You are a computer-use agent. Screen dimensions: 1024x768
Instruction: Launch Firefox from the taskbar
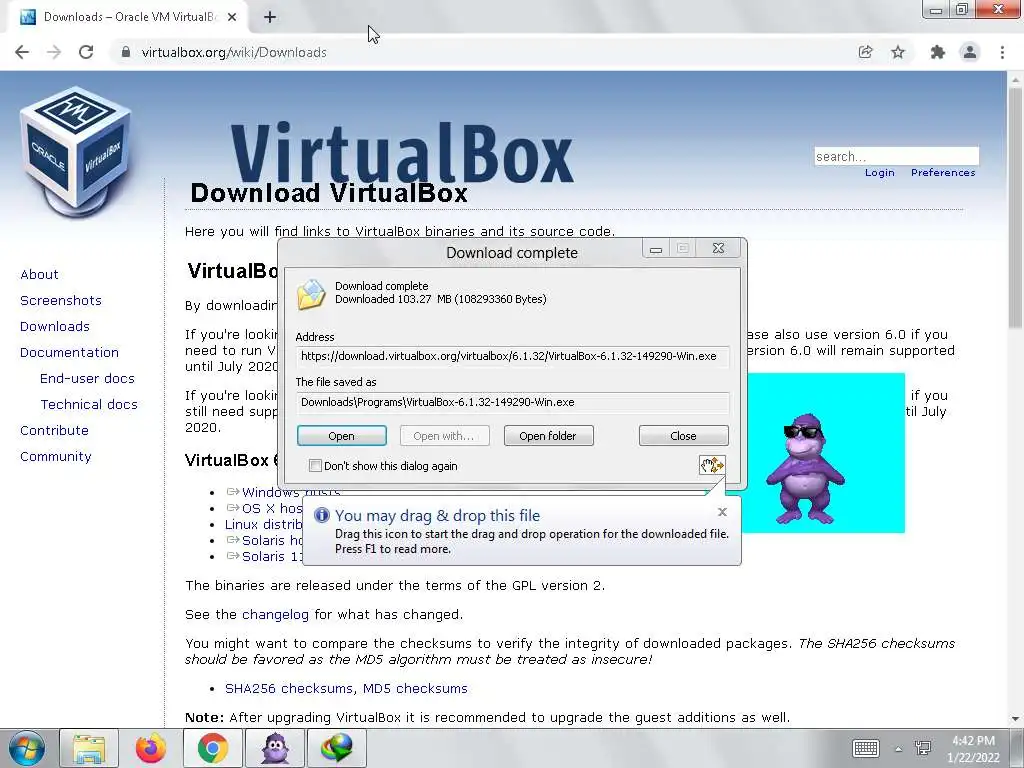tap(151, 748)
